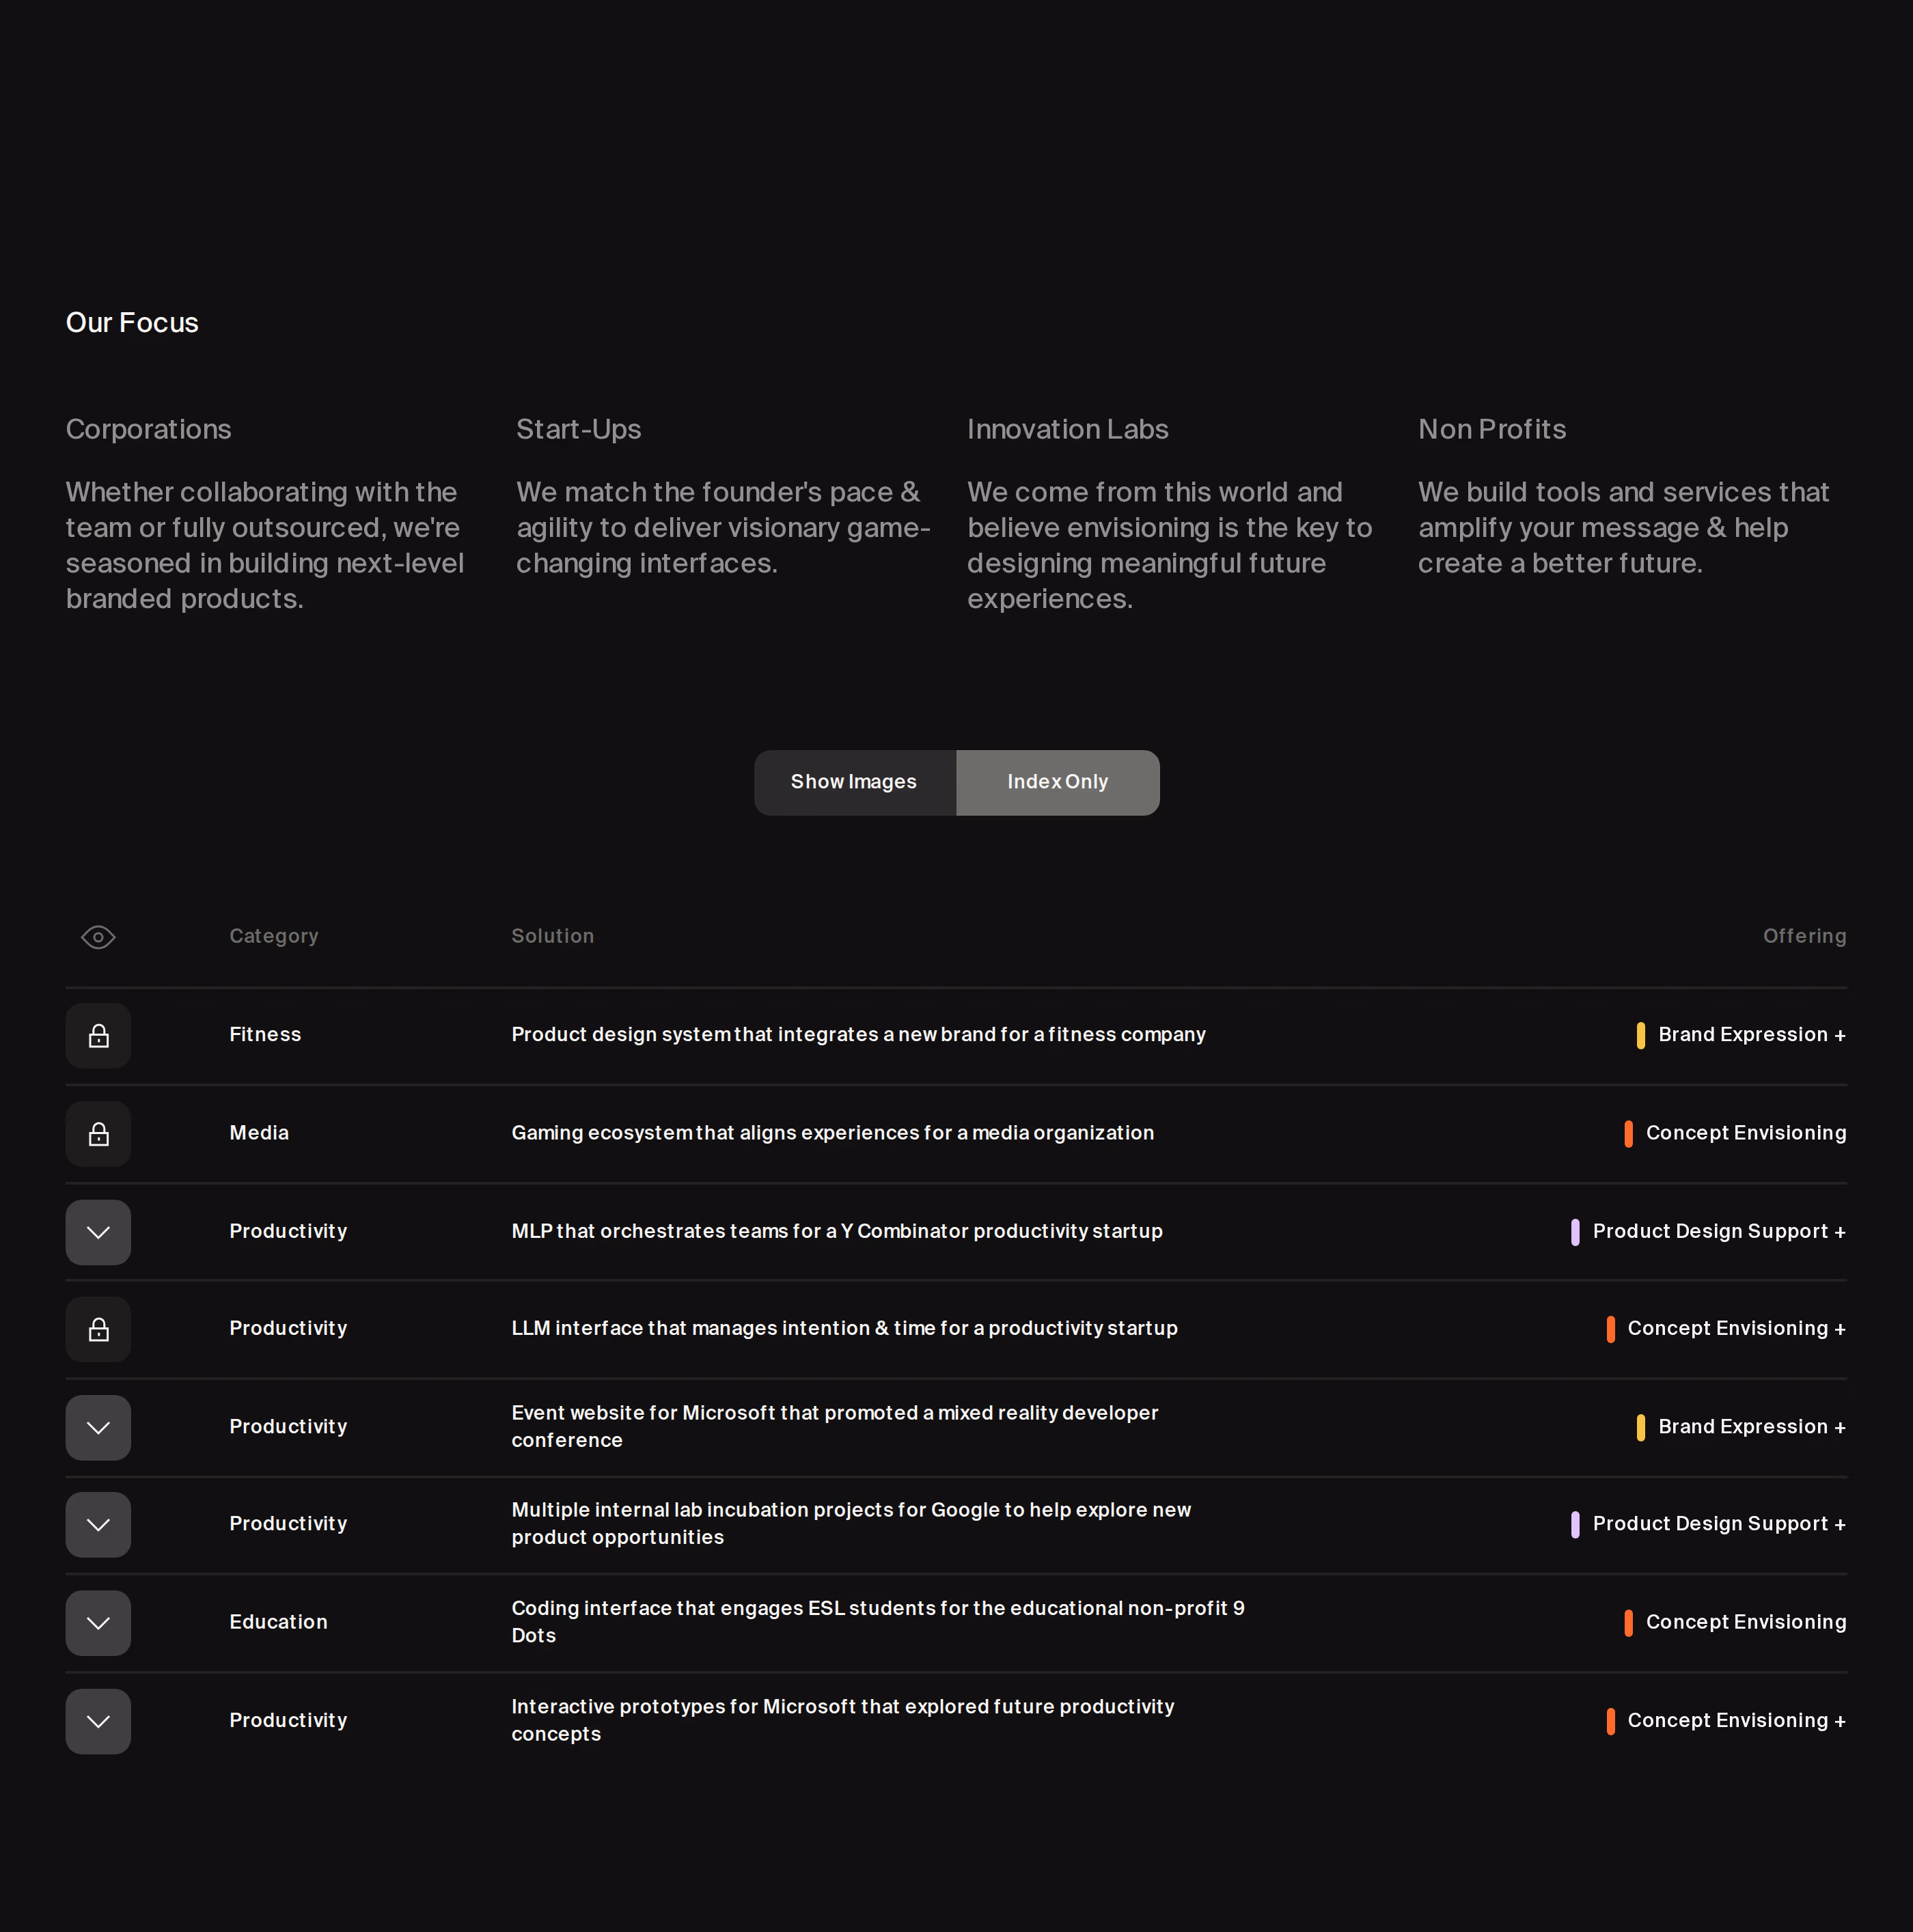Click the eye icon in the table header
1913x1932 pixels.
click(98, 937)
